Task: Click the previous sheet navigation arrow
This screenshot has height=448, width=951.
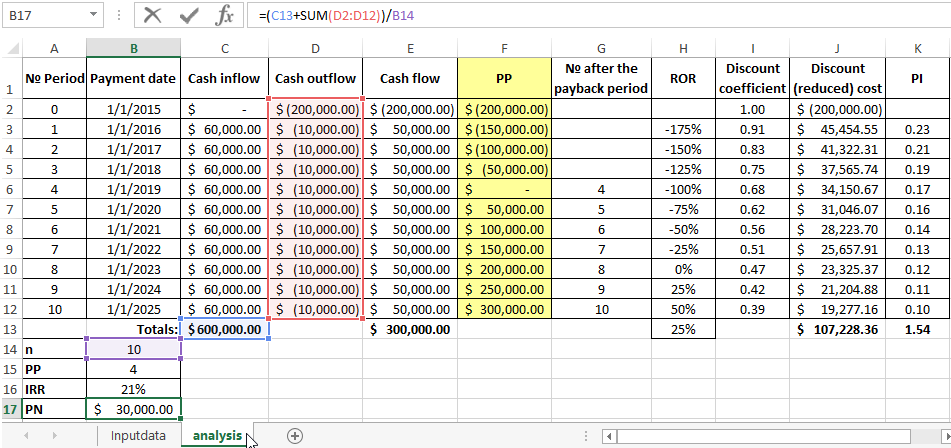Action: tap(27, 435)
